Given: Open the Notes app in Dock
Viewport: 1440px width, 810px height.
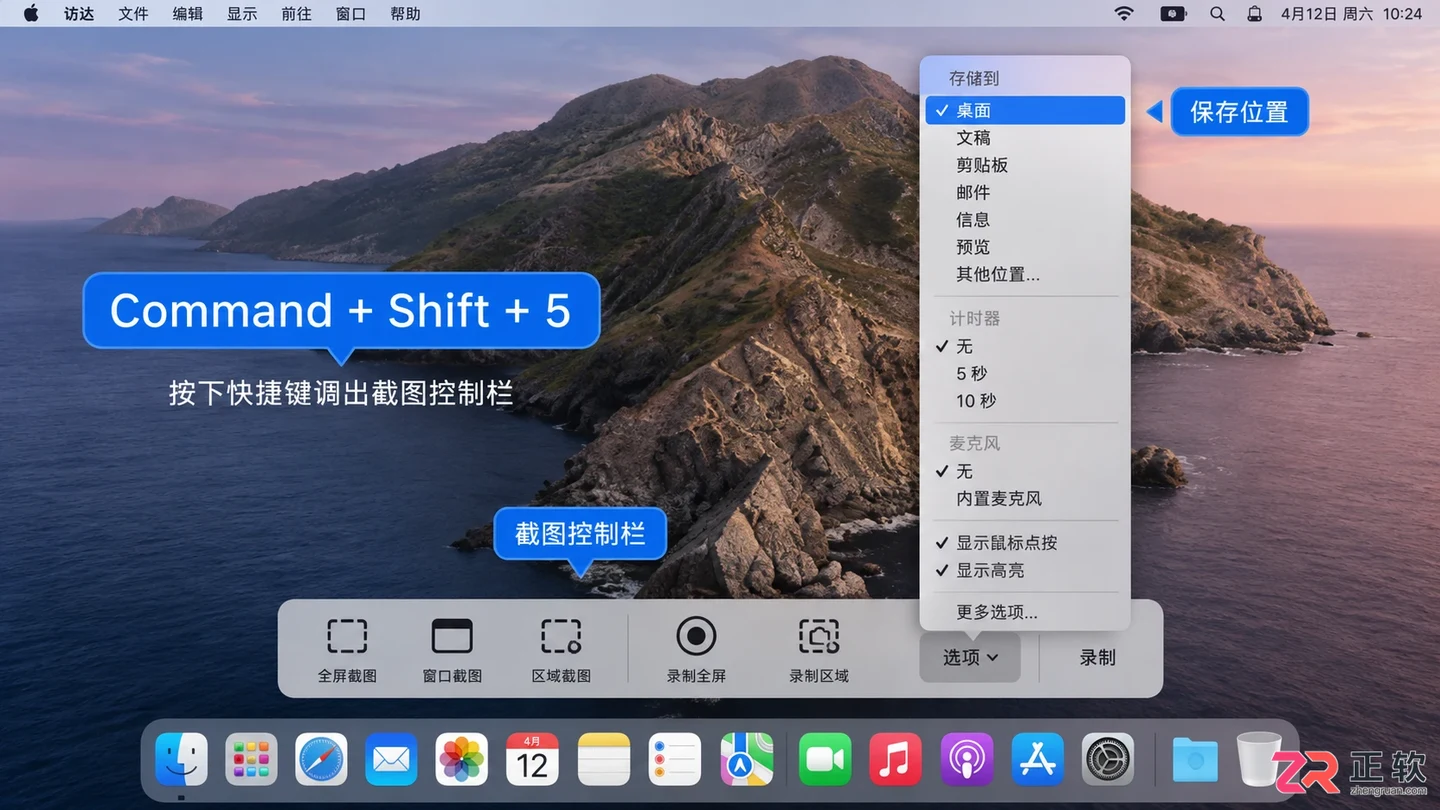Looking at the screenshot, I should (604, 759).
